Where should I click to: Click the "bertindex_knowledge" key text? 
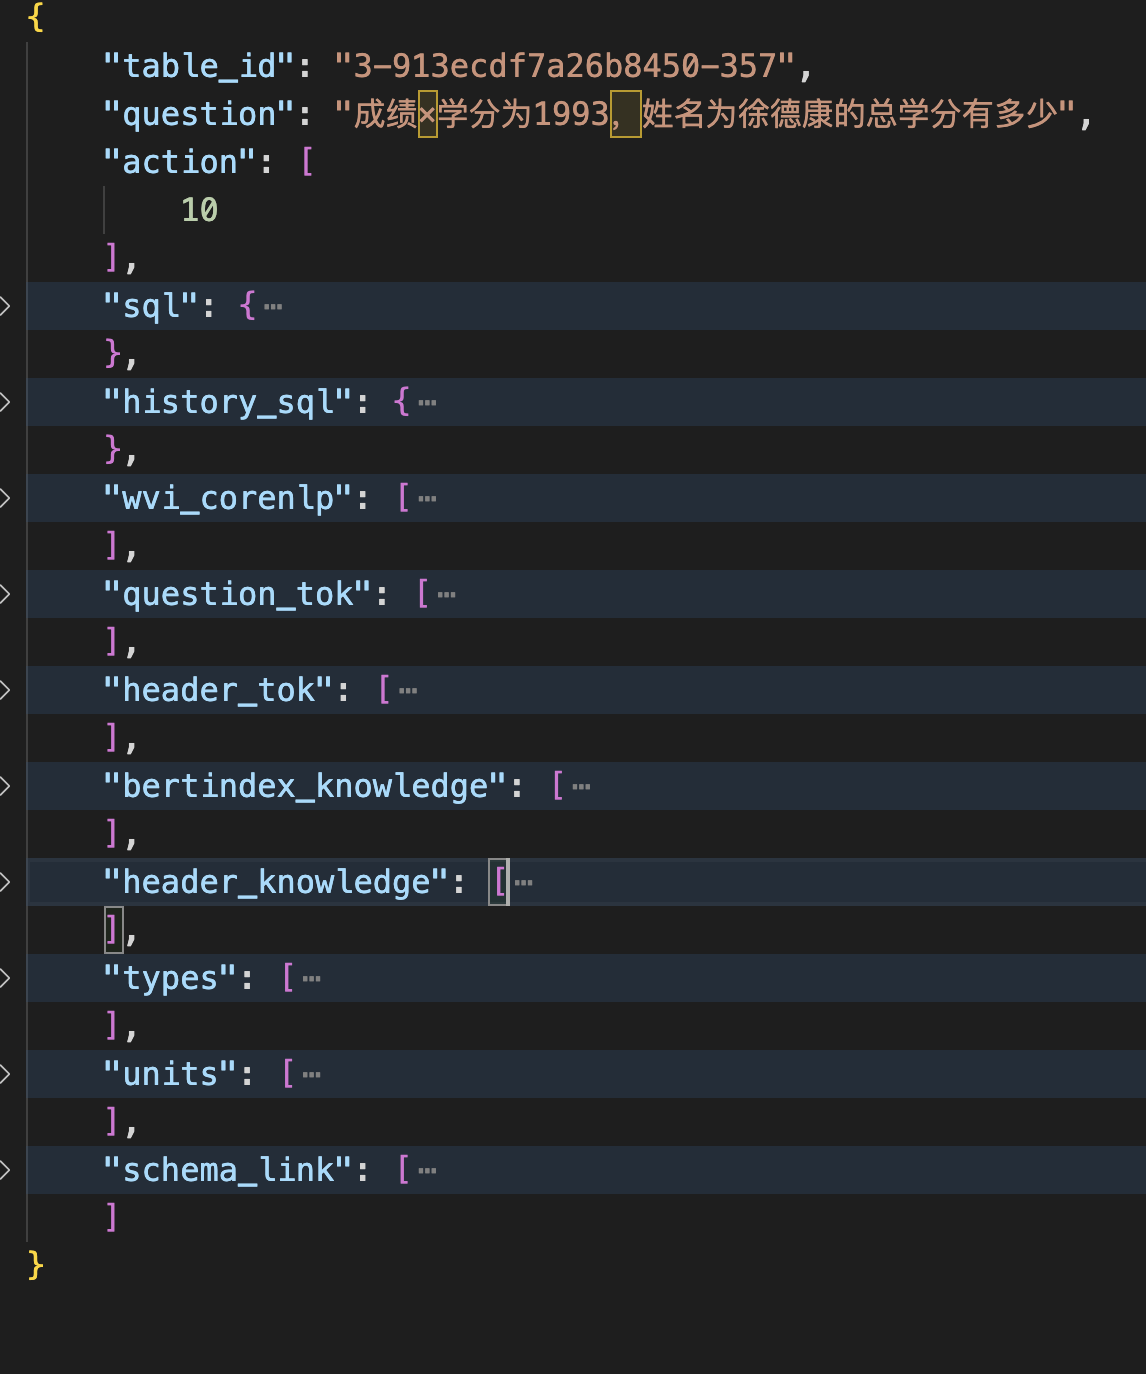305,786
